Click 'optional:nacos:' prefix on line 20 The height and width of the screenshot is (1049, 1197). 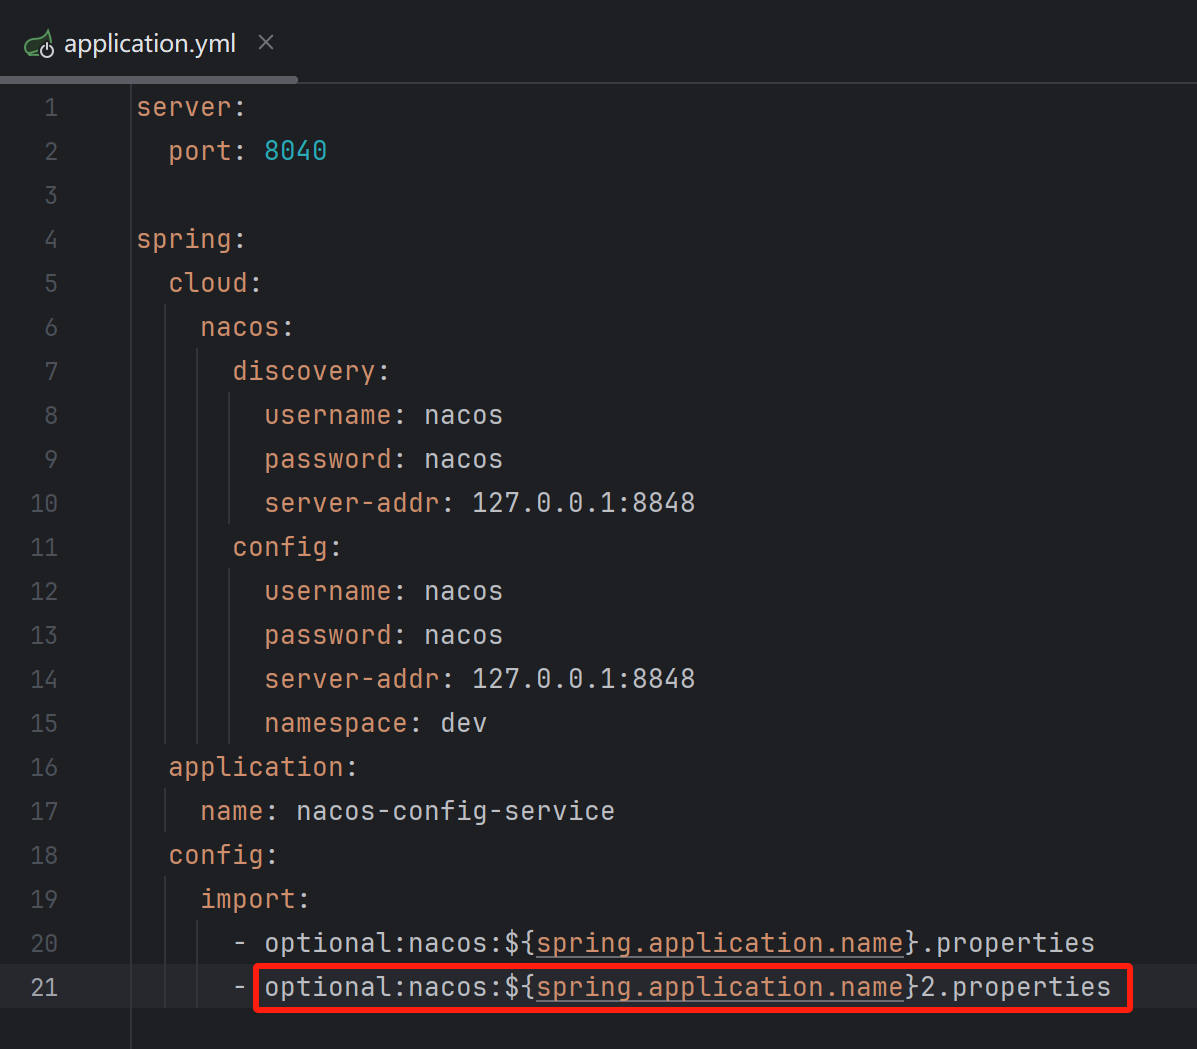[x=384, y=944]
